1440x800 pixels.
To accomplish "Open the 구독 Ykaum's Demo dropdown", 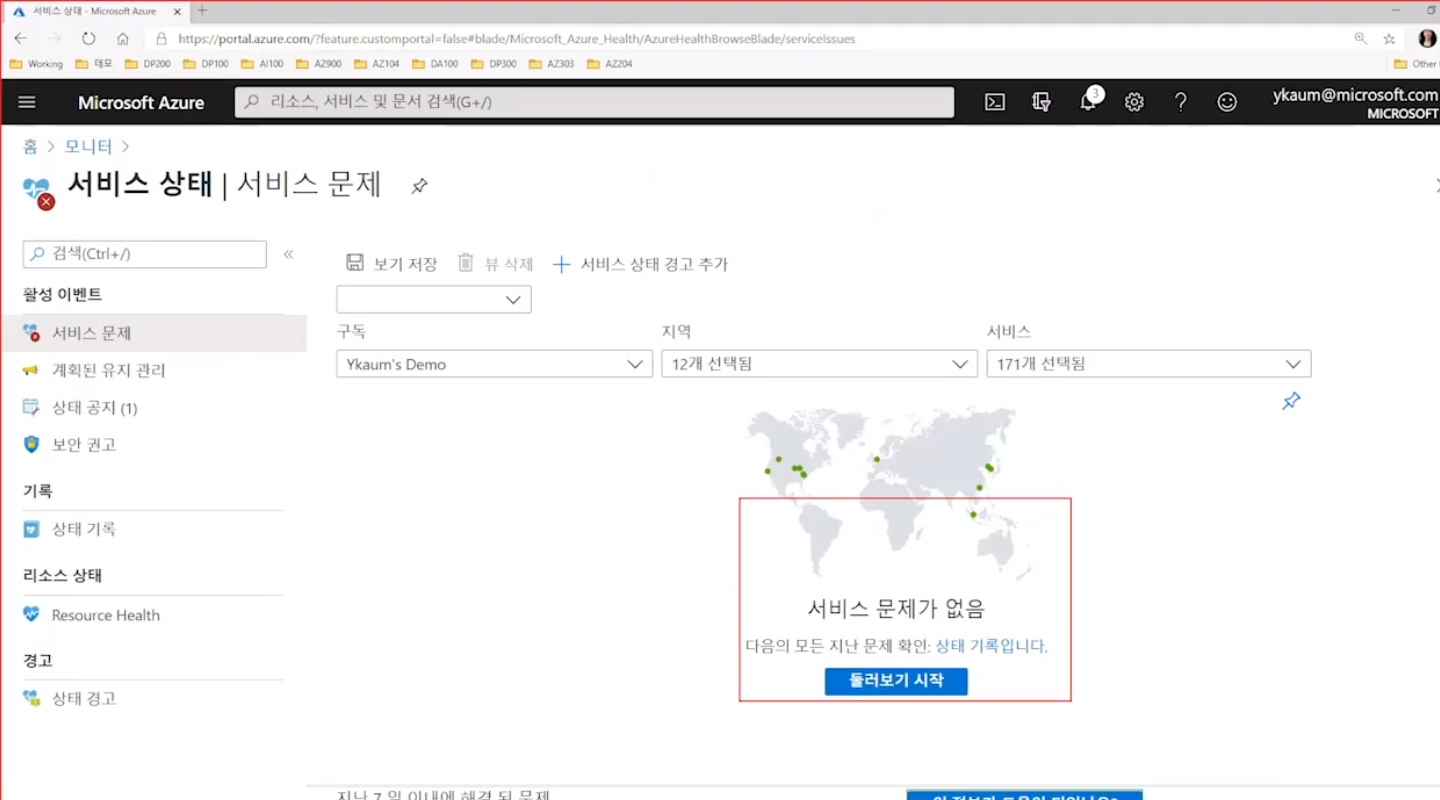I will 494,364.
